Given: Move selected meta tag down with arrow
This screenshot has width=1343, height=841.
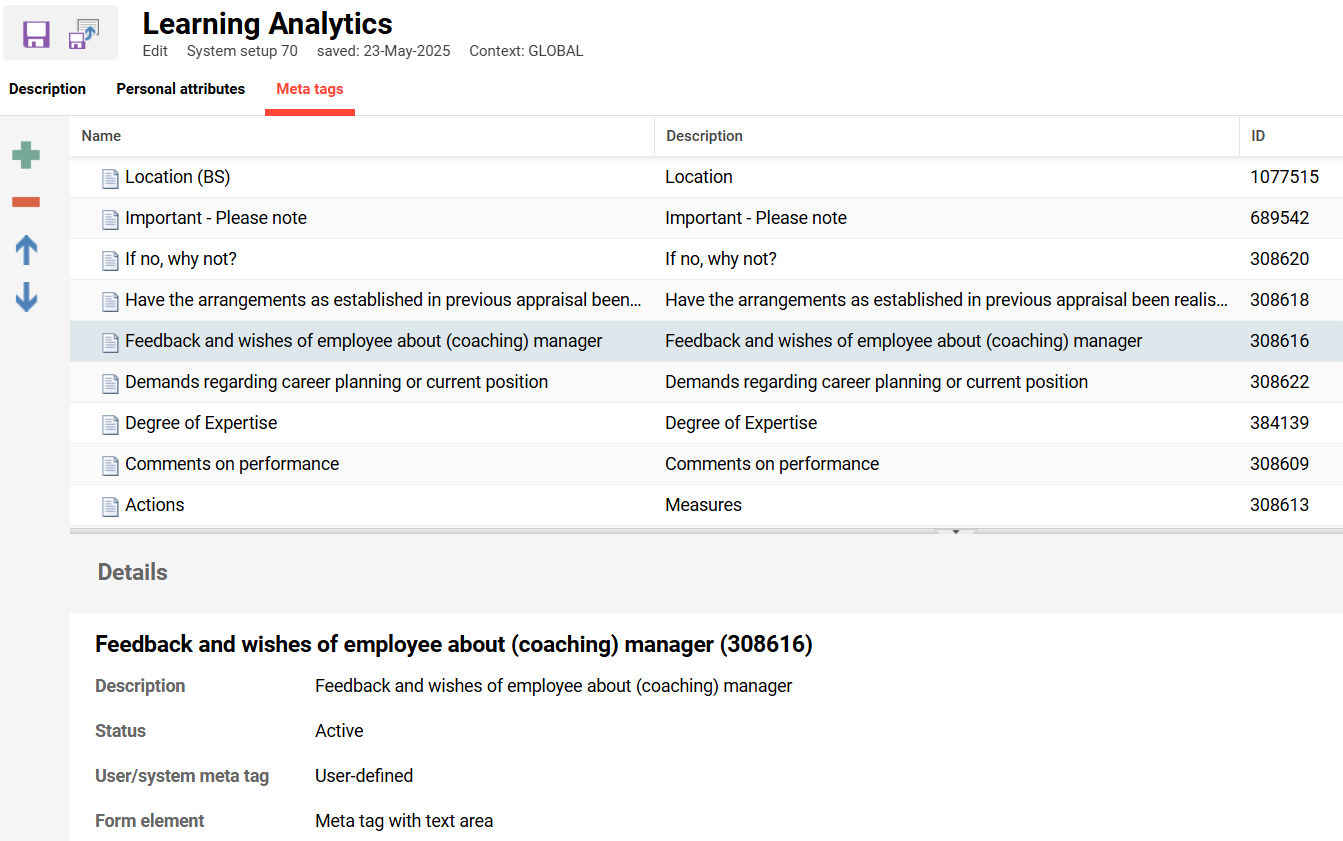Looking at the screenshot, I should [x=26, y=297].
